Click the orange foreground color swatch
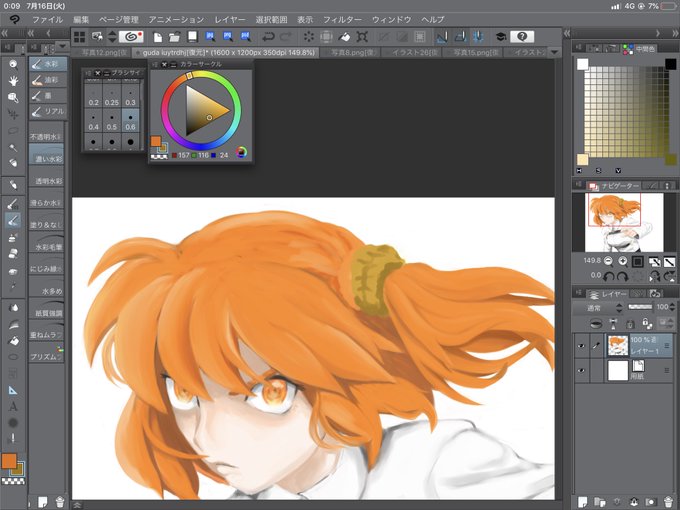Image resolution: width=680 pixels, height=510 pixels. point(9,461)
